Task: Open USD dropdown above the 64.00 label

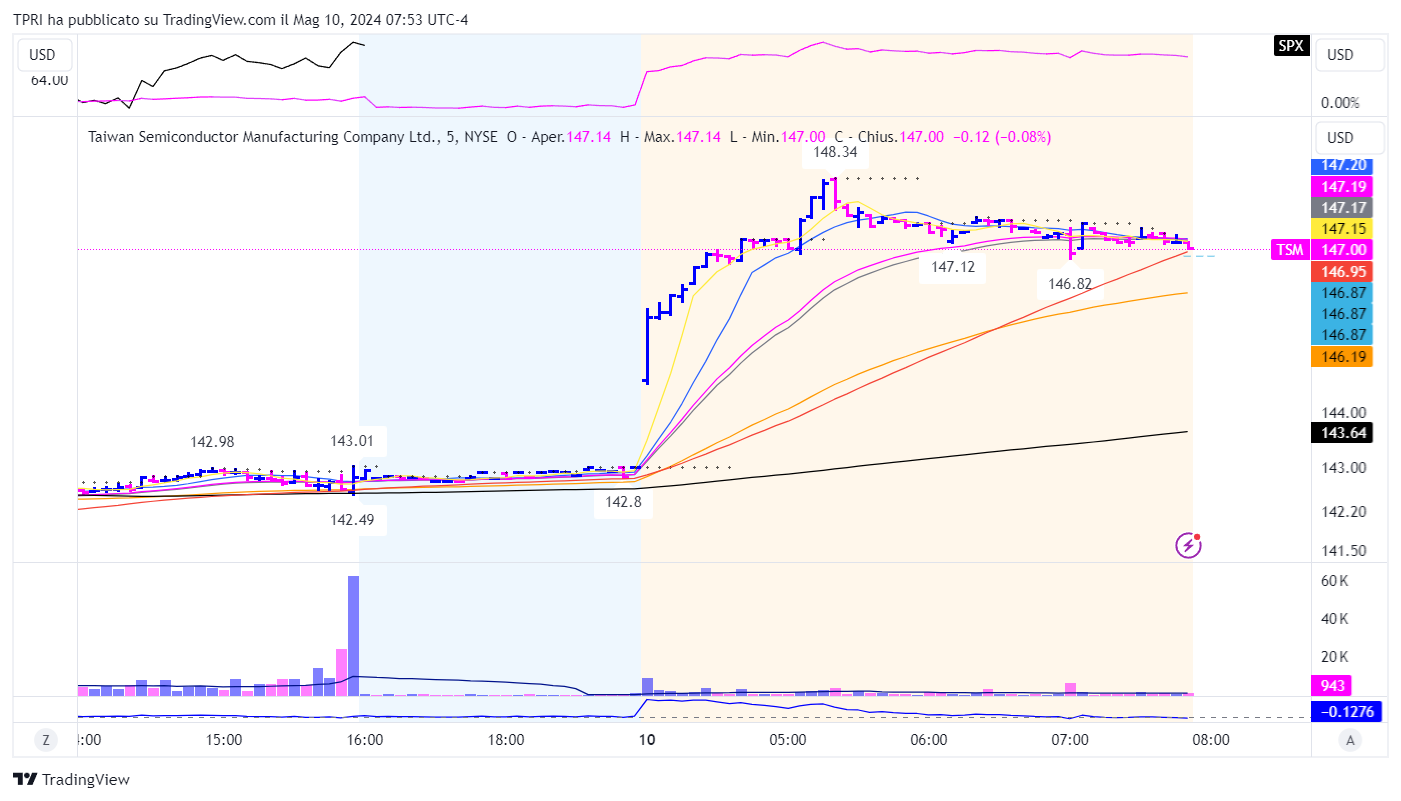Action: 43,55
